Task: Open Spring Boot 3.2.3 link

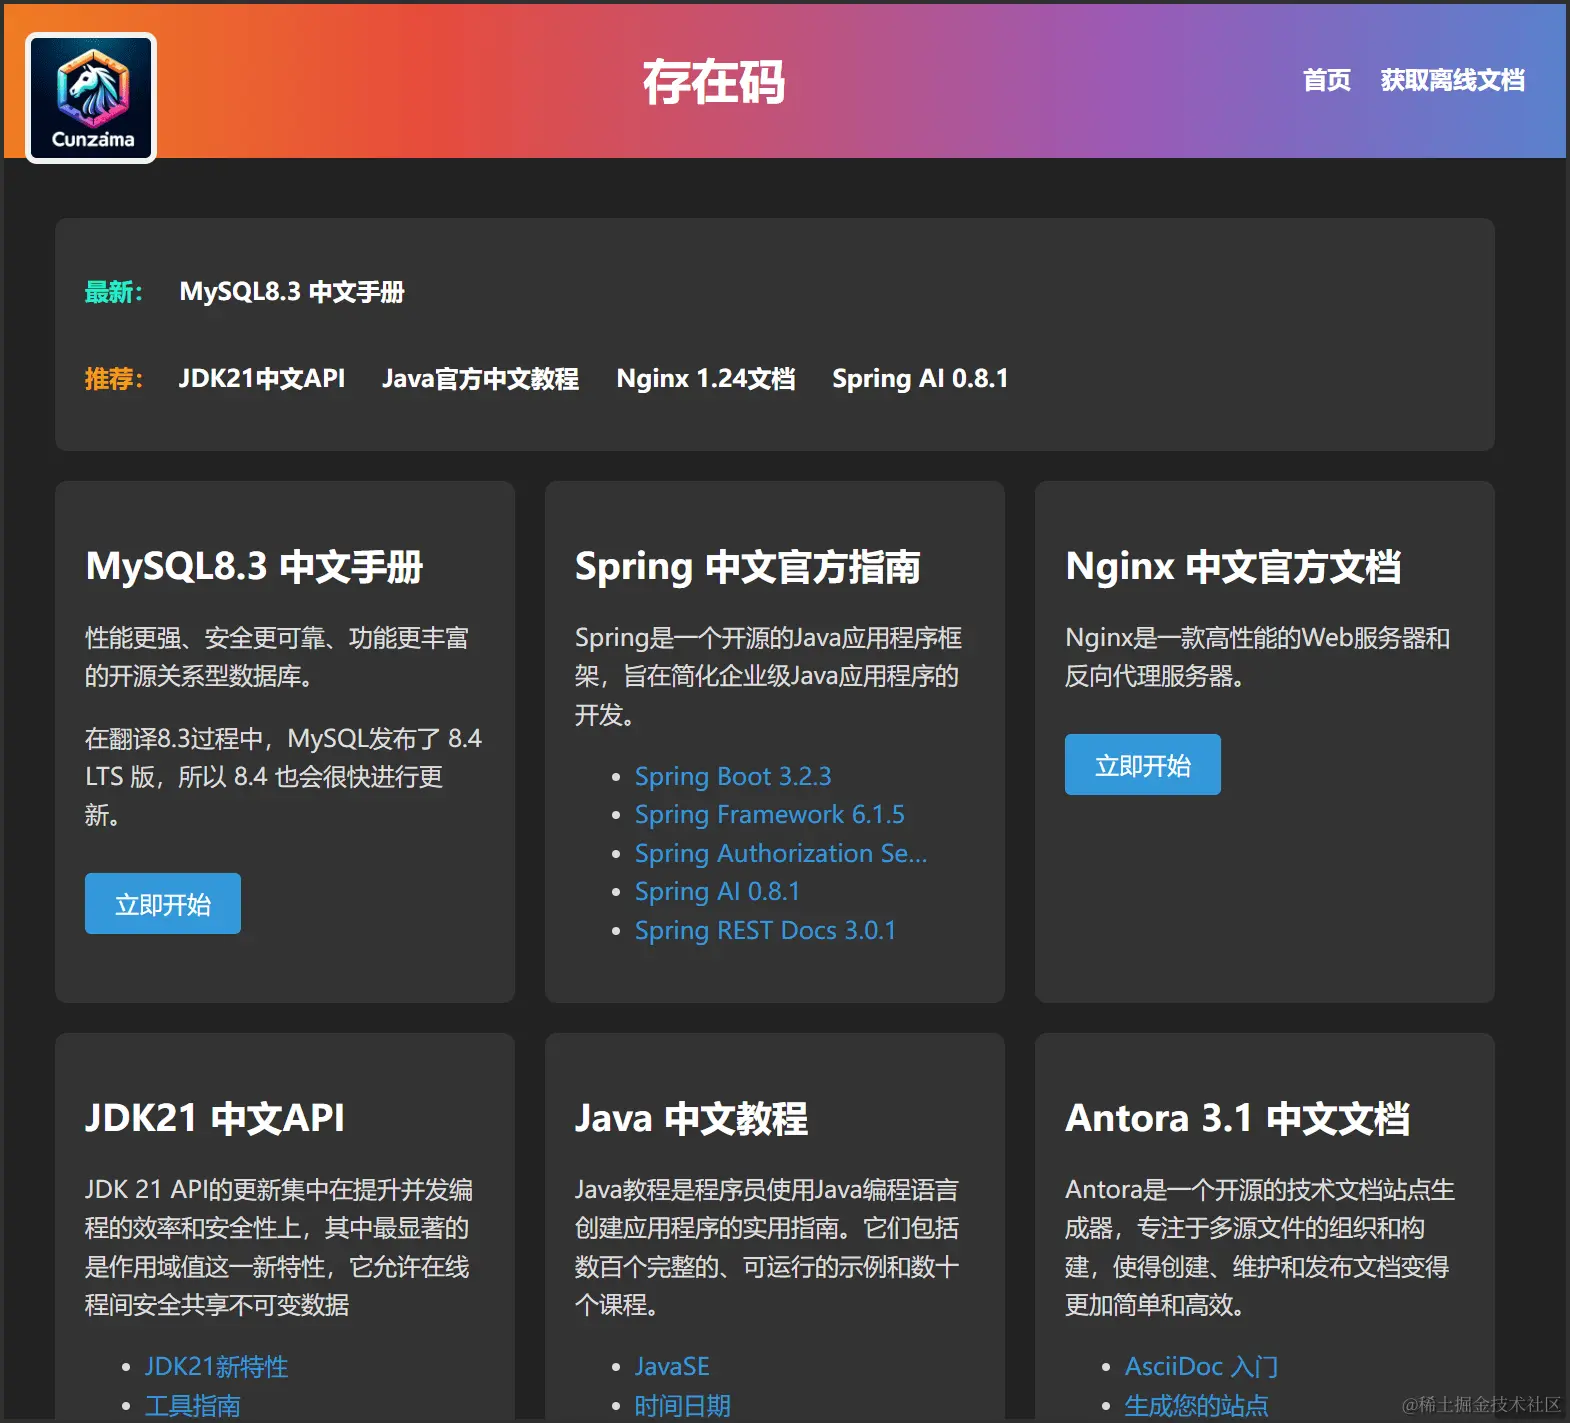Action: pos(733,777)
